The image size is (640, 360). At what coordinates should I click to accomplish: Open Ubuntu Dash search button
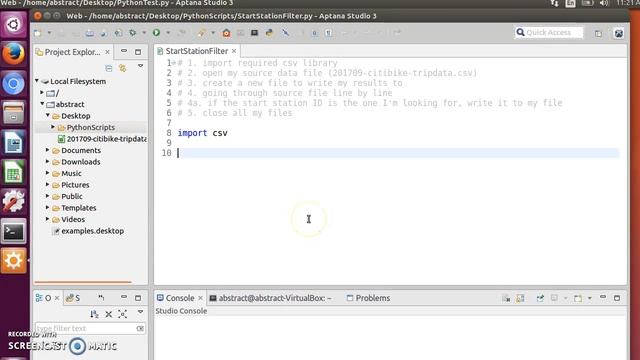click(13, 24)
